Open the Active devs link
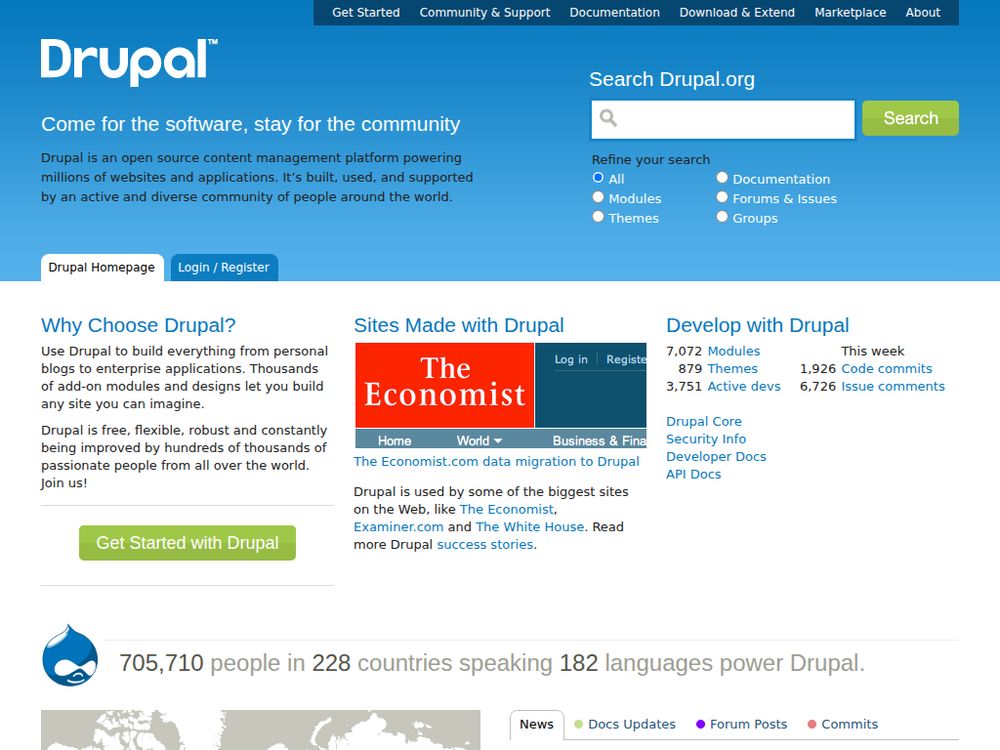The image size is (1000, 750). pos(744,386)
